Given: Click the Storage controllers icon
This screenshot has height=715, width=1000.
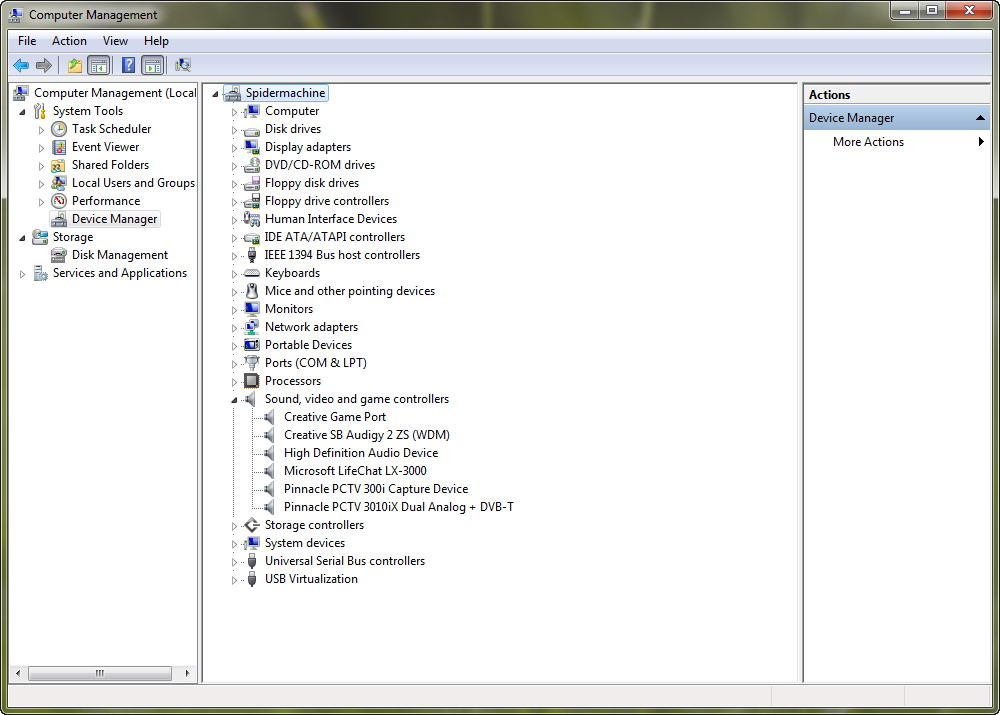Looking at the screenshot, I should pos(252,525).
